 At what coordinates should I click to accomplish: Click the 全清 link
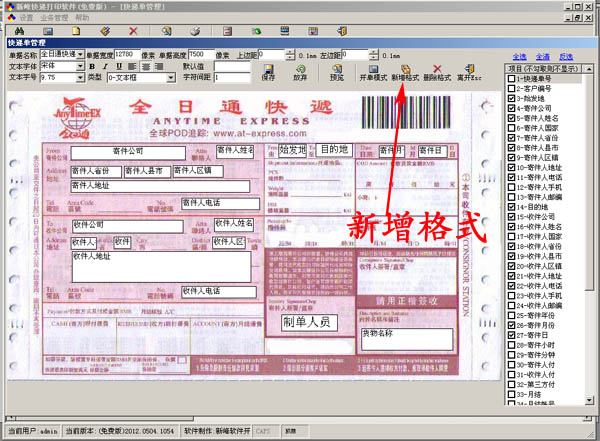point(543,57)
